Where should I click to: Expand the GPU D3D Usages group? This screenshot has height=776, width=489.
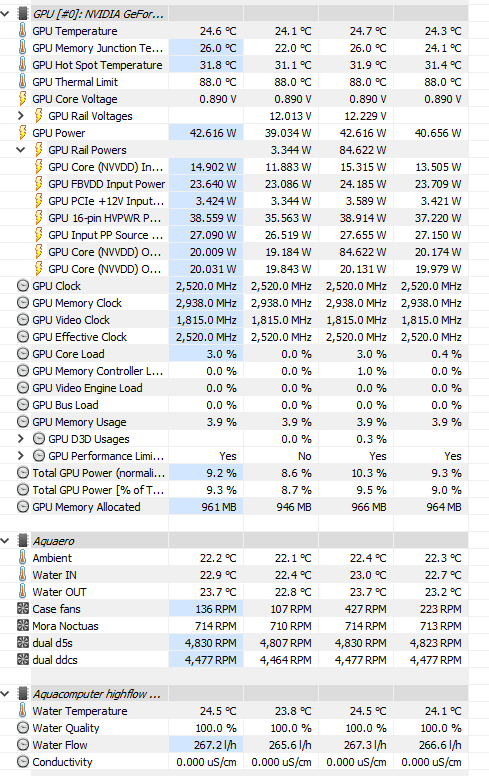coord(20,438)
